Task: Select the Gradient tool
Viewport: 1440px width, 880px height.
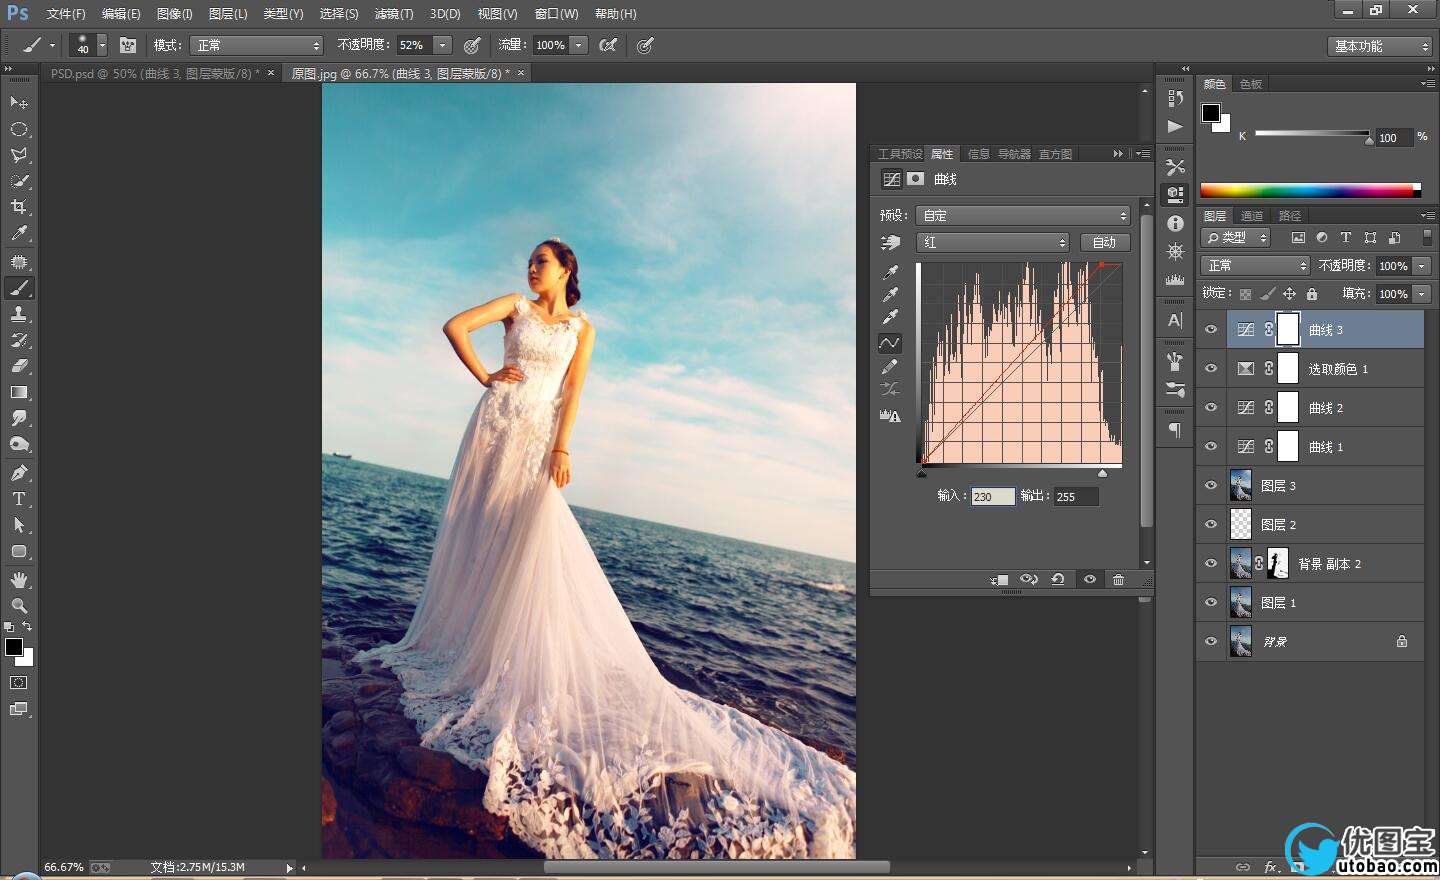Action: pyautogui.click(x=18, y=392)
